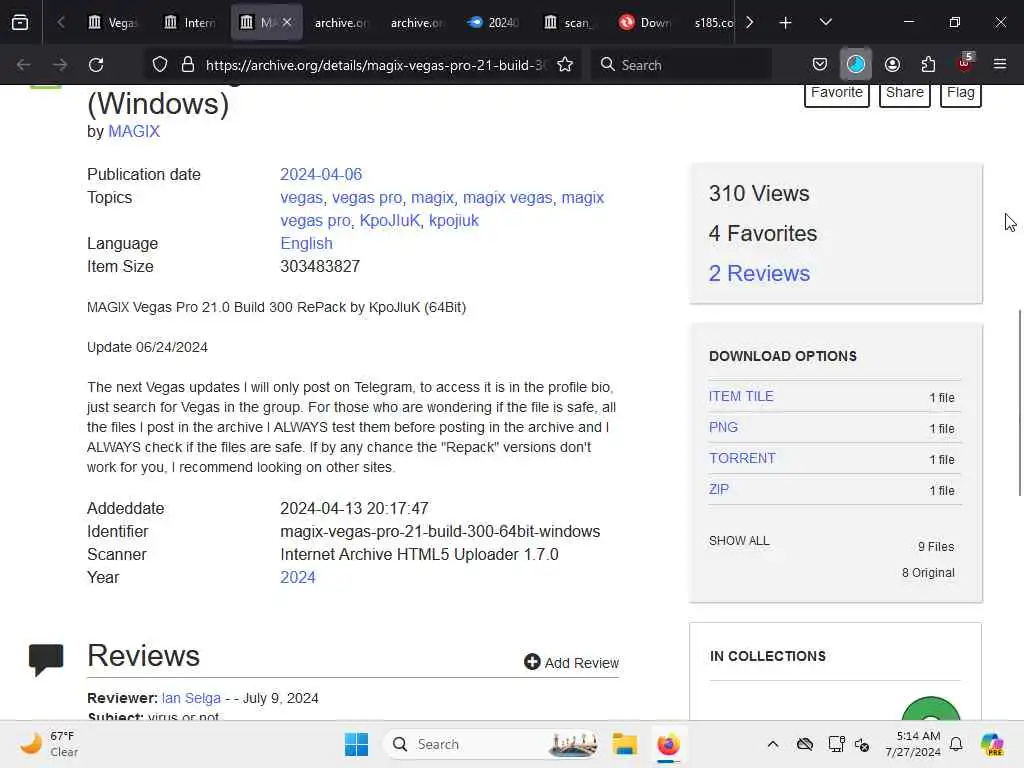The width and height of the screenshot is (1024, 768).
Task: Click the Share button
Action: 904,93
